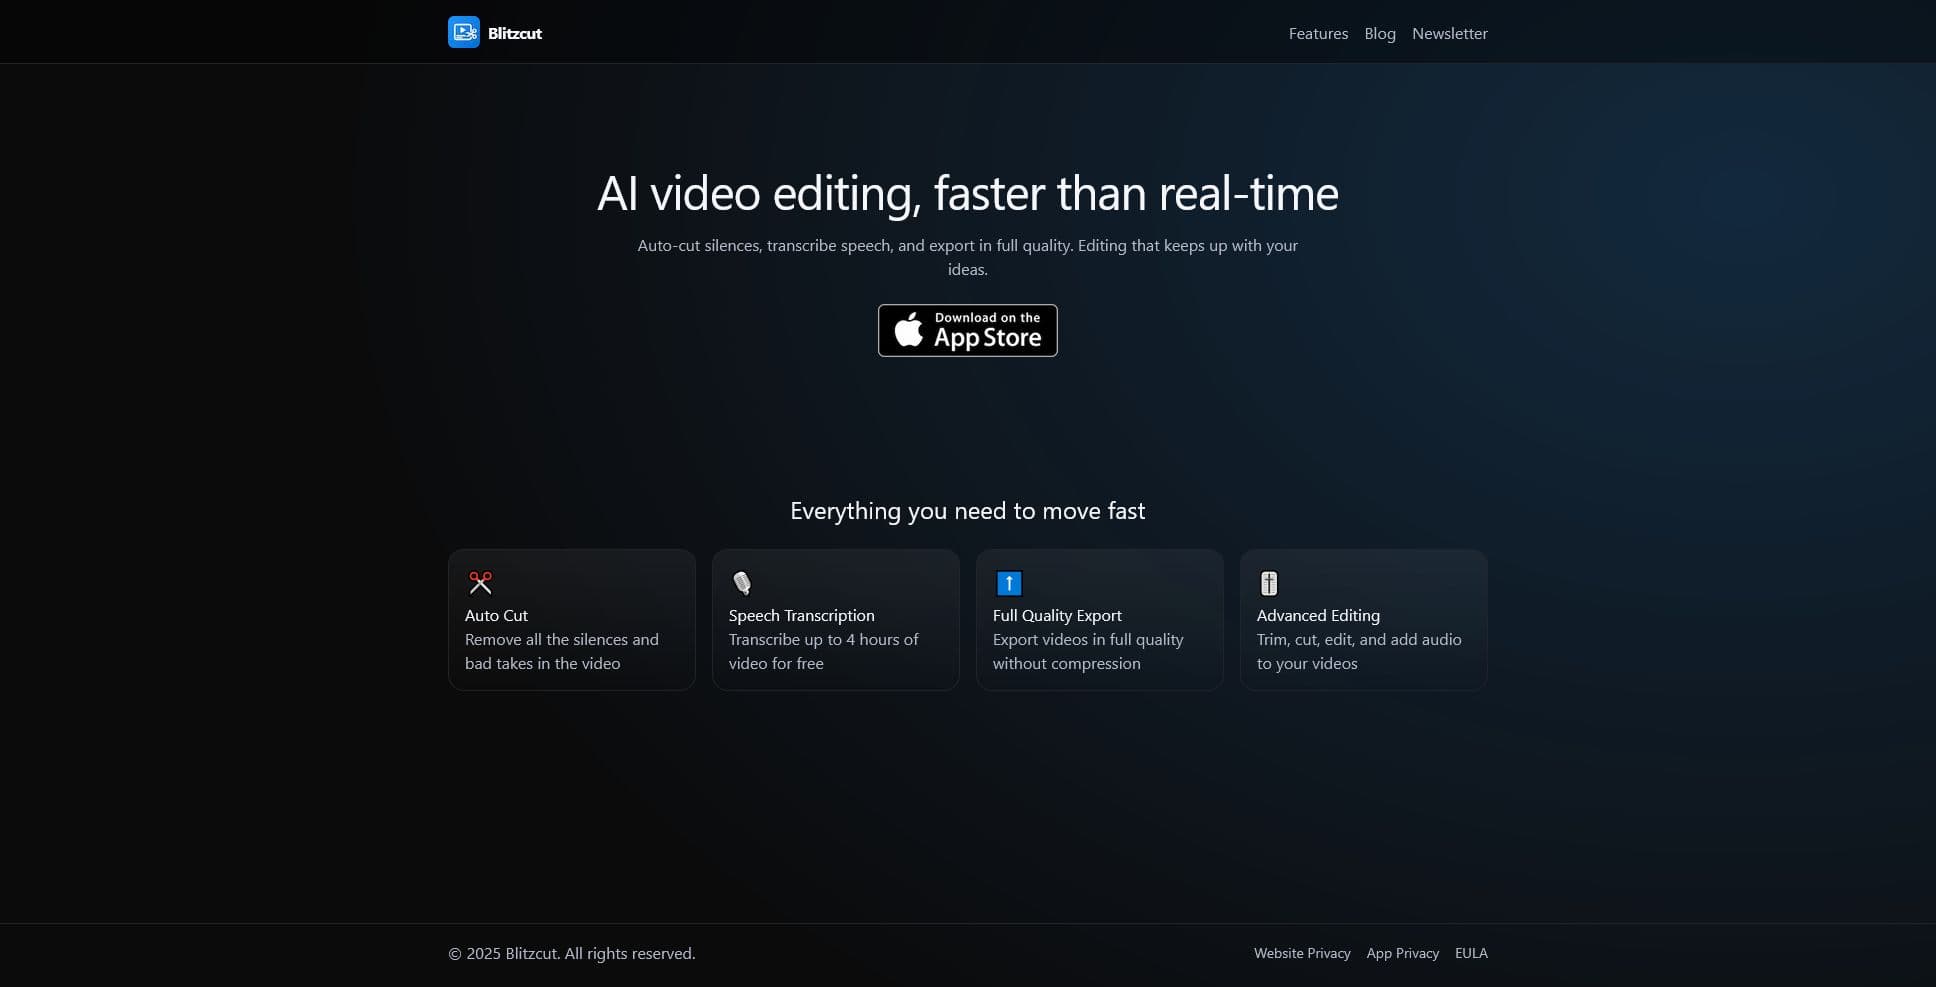Click the upload arrow icon on Full Quality Export
This screenshot has height=987, width=1936.
pyautogui.click(x=1008, y=583)
